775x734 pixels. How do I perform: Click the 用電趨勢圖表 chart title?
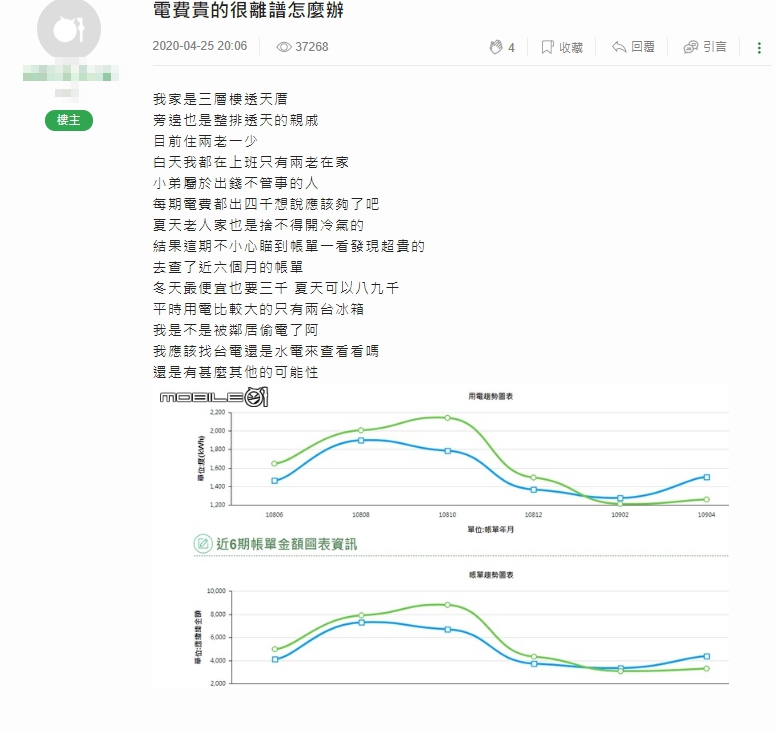pyautogui.click(x=490, y=396)
